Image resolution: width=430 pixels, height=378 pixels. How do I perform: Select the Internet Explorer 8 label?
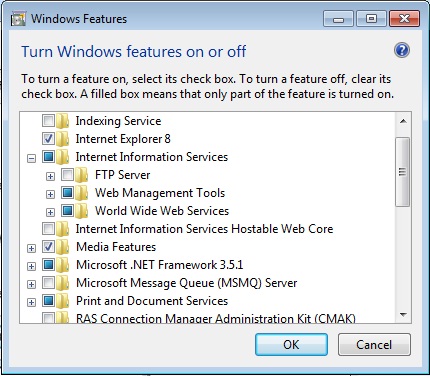(123, 139)
